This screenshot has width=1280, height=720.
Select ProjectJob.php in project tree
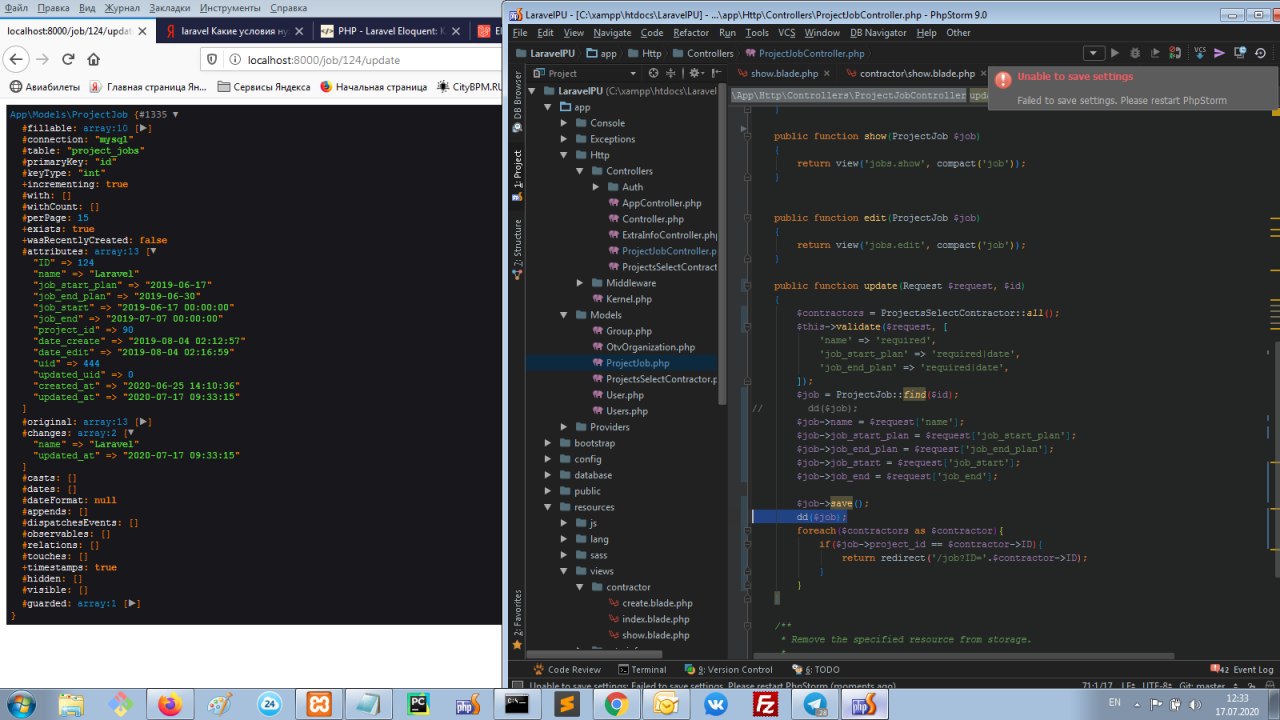tap(637, 363)
